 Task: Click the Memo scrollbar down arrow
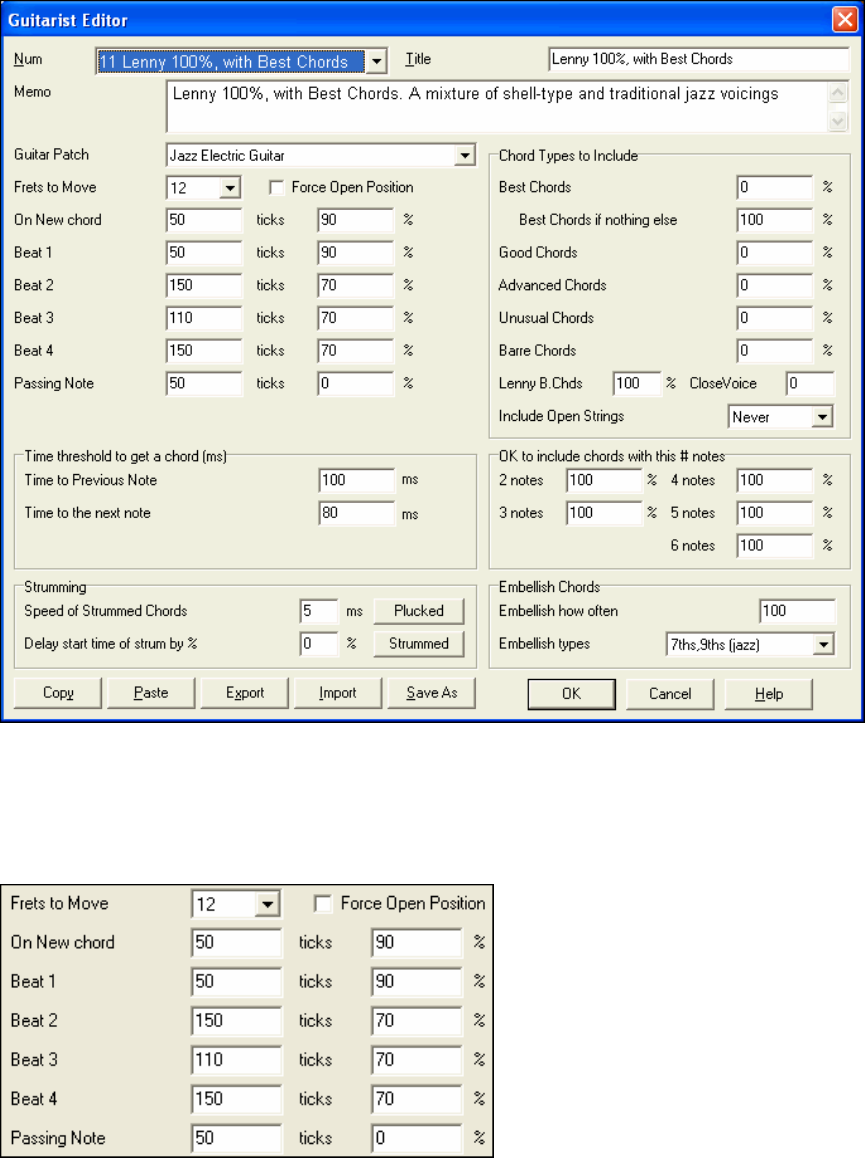click(838, 122)
